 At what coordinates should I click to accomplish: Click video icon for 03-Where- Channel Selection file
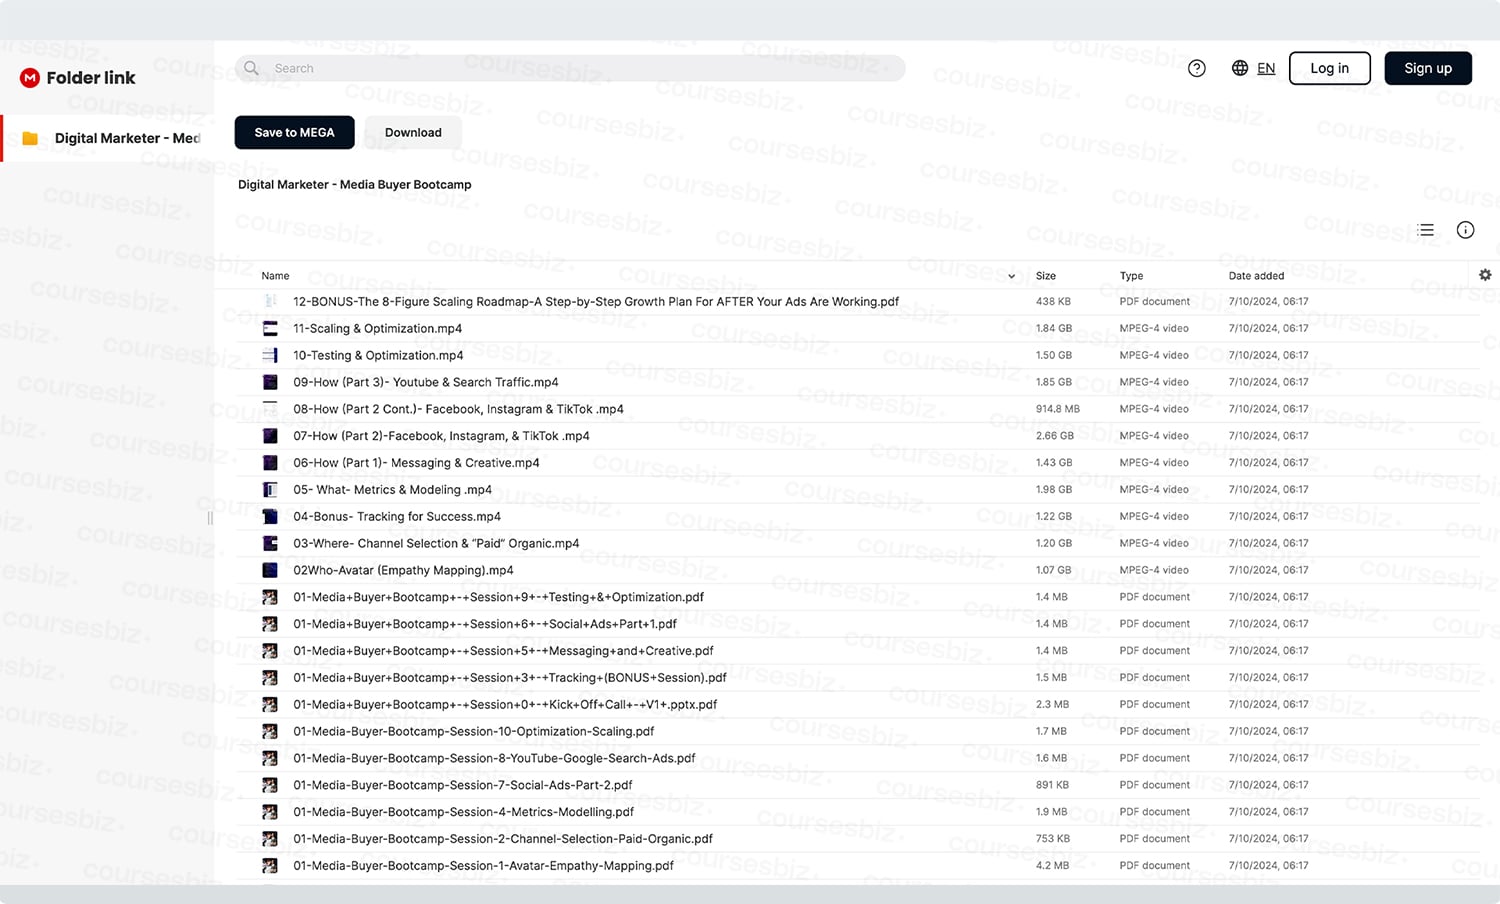(x=270, y=543)
